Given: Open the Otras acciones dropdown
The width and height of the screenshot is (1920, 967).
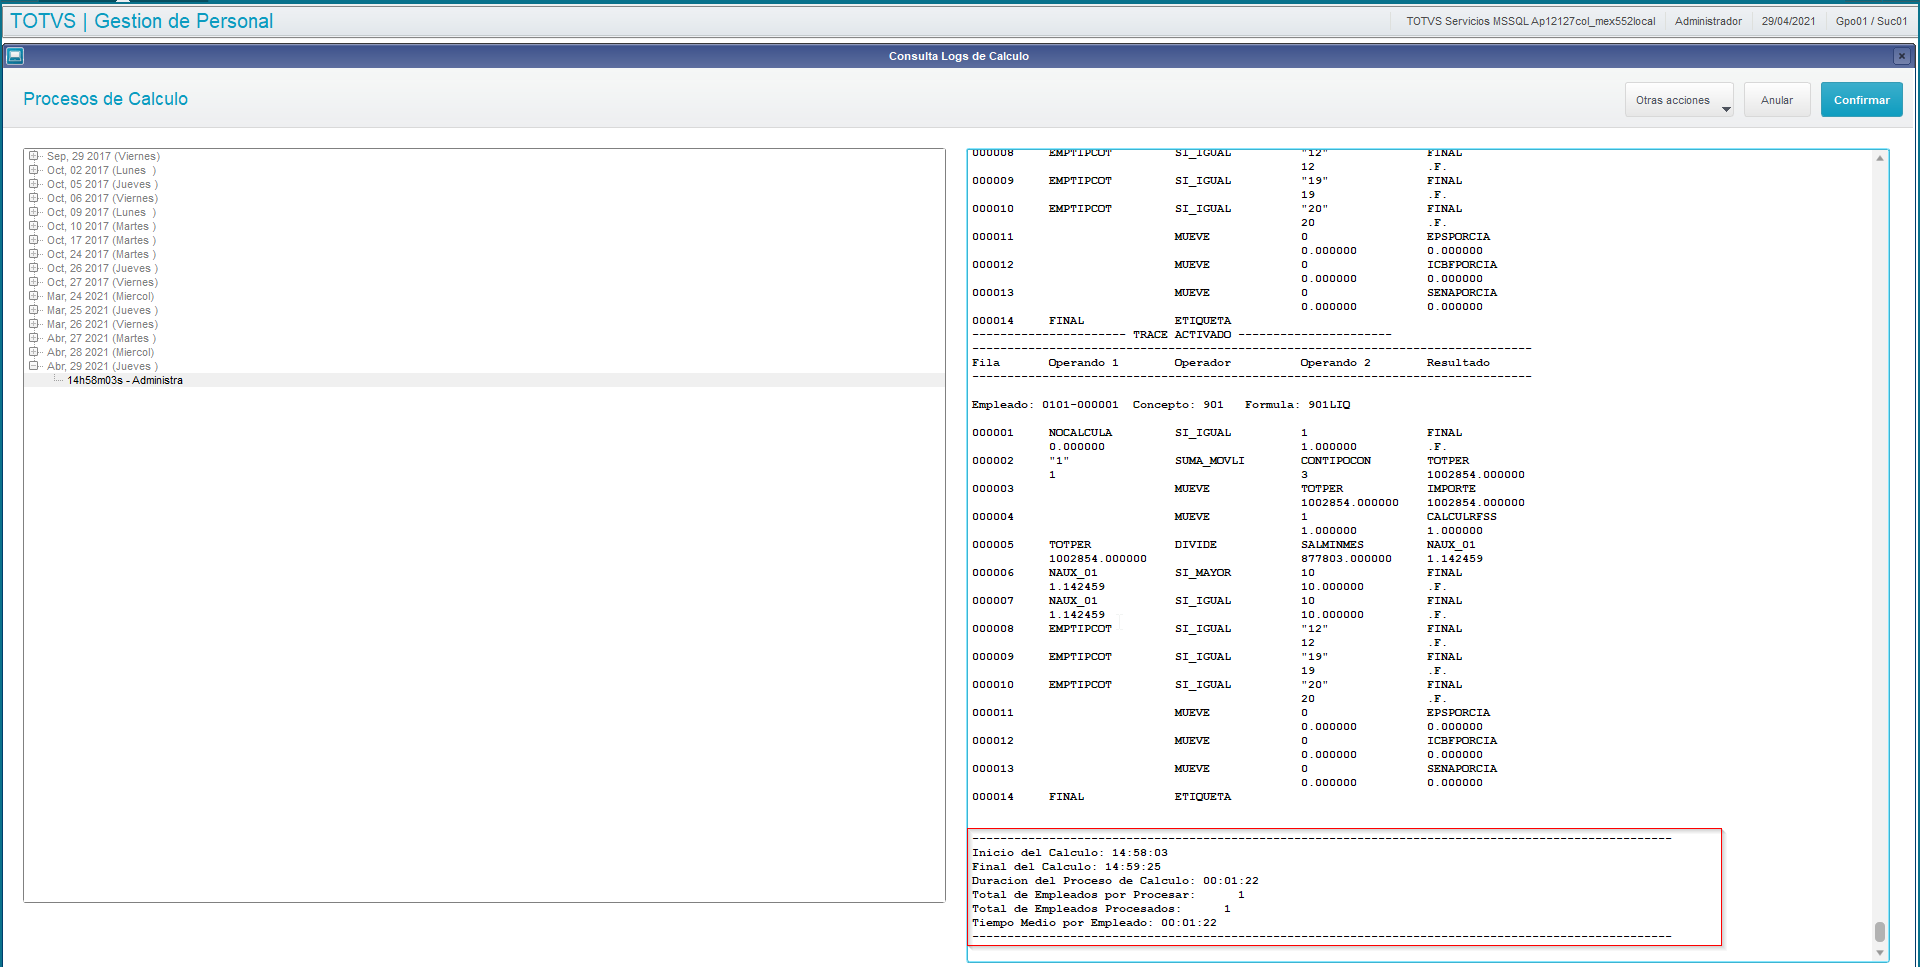Looking at the screenshot, I should coord(1679,100).
